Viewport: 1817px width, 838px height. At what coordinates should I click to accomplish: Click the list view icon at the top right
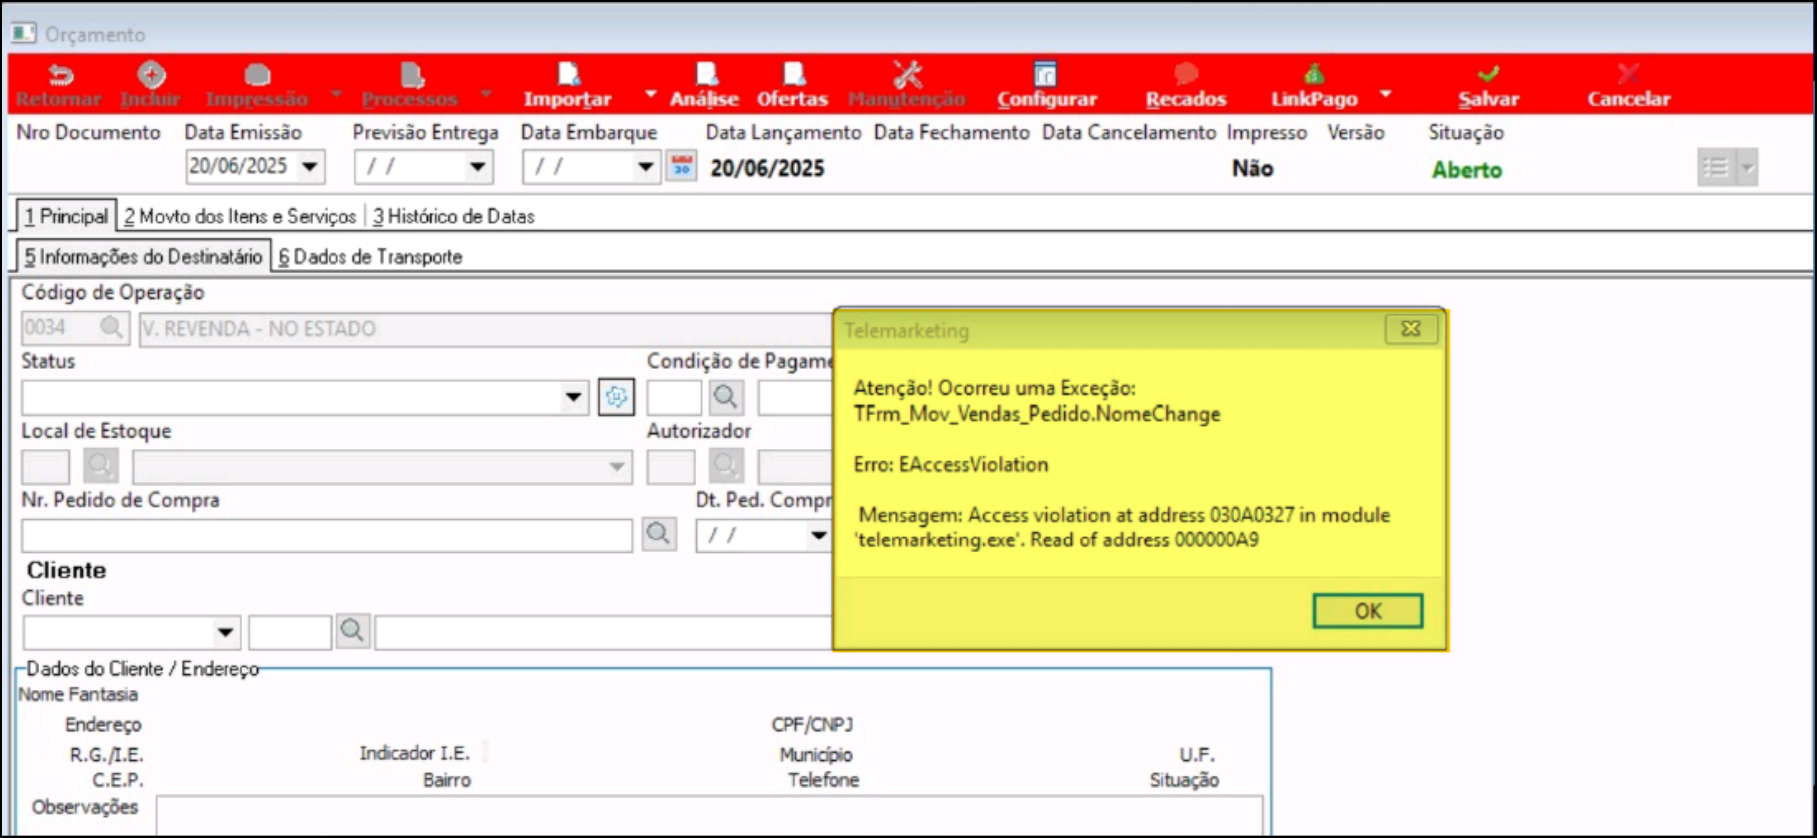coord(1716,168)
